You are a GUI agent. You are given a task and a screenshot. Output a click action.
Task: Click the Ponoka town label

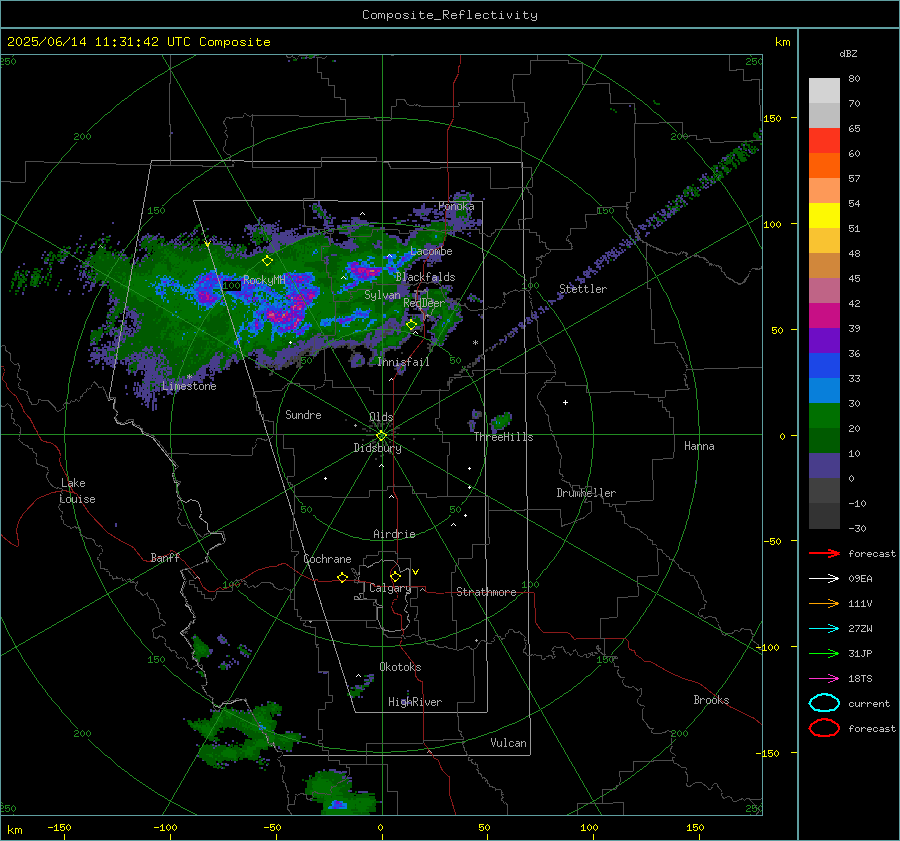point(456,206)
